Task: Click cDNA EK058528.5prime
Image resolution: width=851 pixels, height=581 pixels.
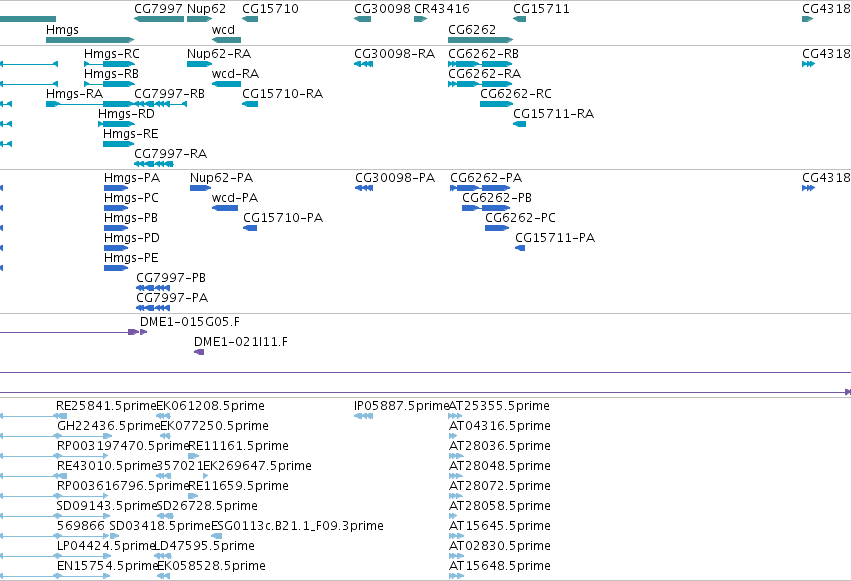Action: 211,567
